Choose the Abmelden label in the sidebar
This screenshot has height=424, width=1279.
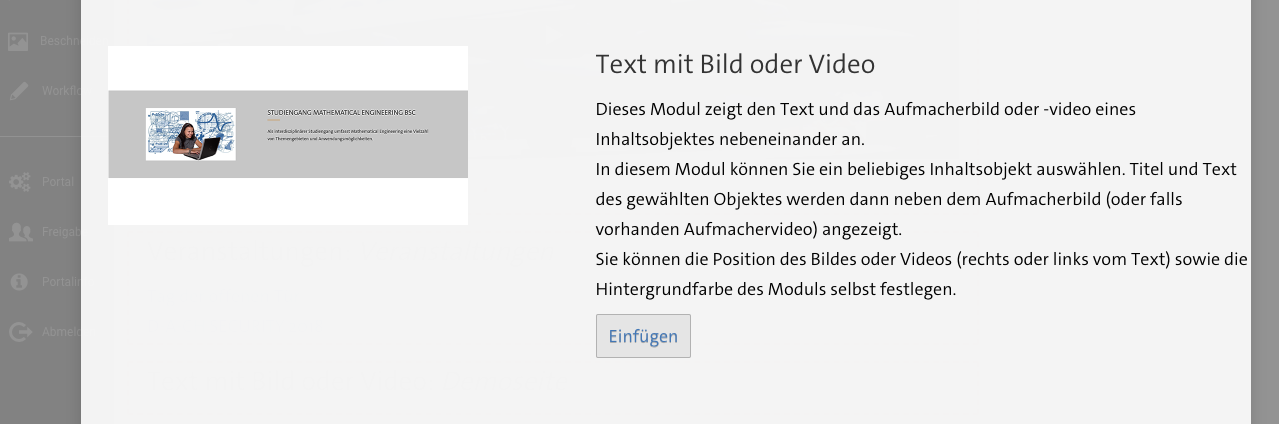tap(60, 332)
